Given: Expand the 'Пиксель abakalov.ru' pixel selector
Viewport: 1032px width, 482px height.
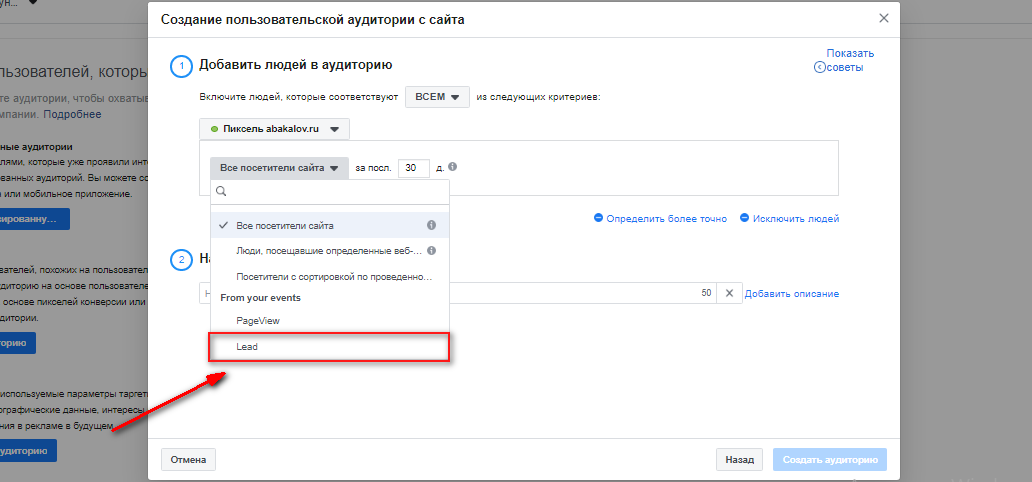Looking at the screenshot, I should [274, 130].
